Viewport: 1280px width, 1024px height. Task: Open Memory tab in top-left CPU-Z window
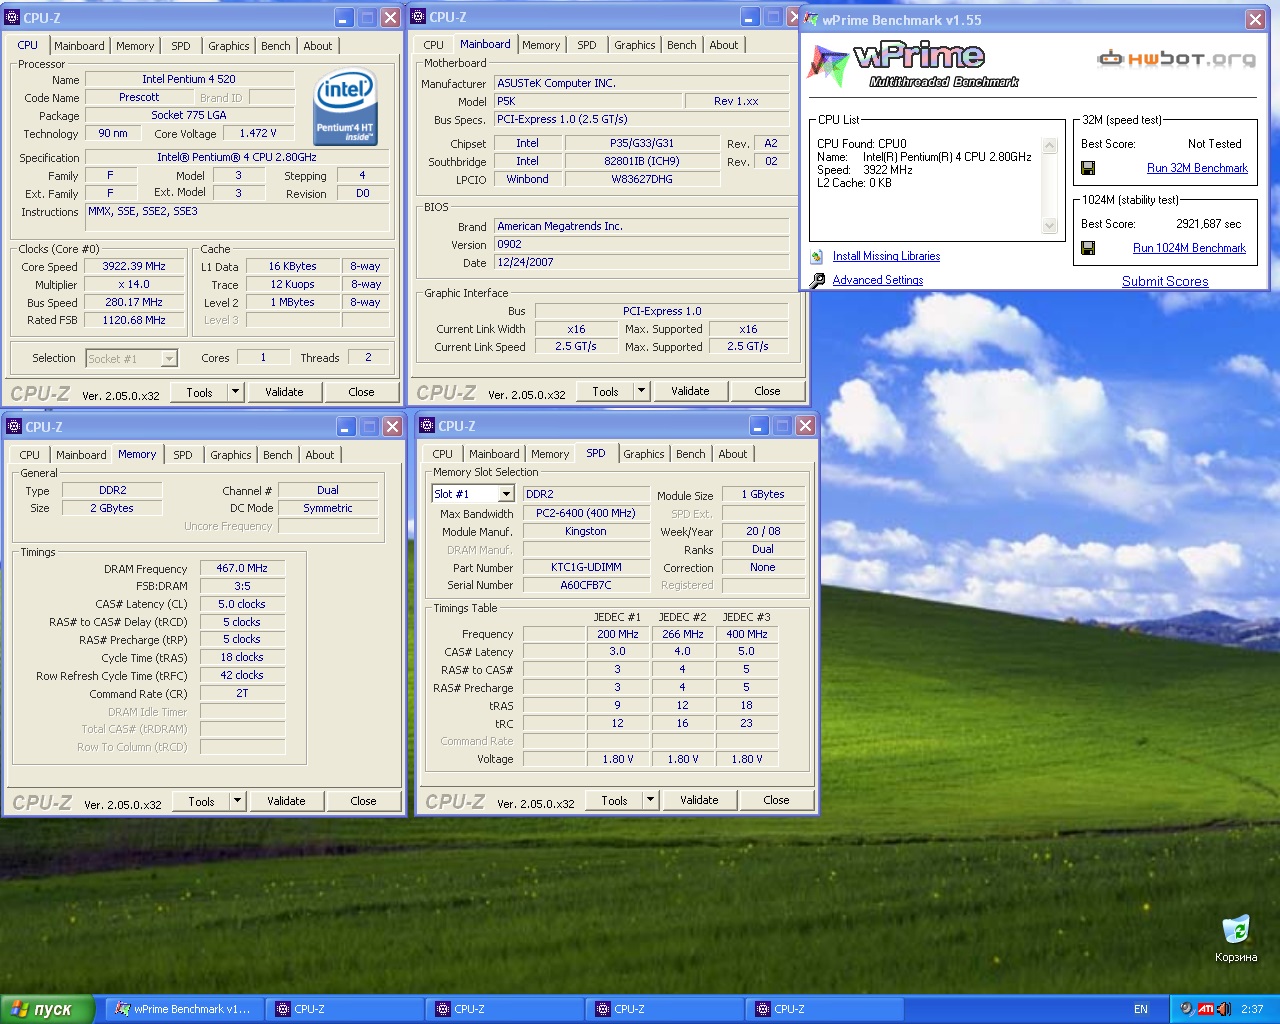point(135,46)
